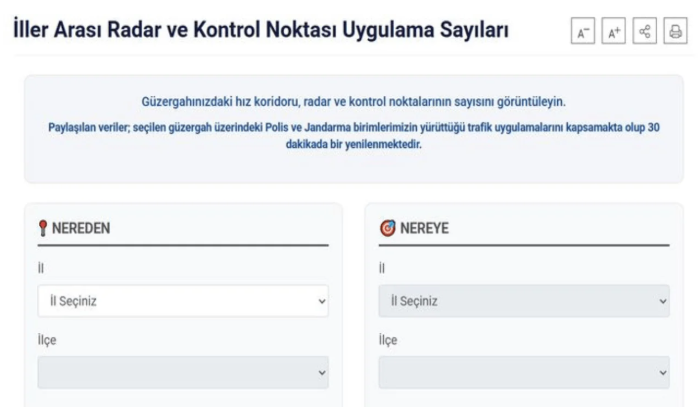The image size is (698, 419).
Task: Click the page title İller Arası Radar heading
Action: point(261,30)
